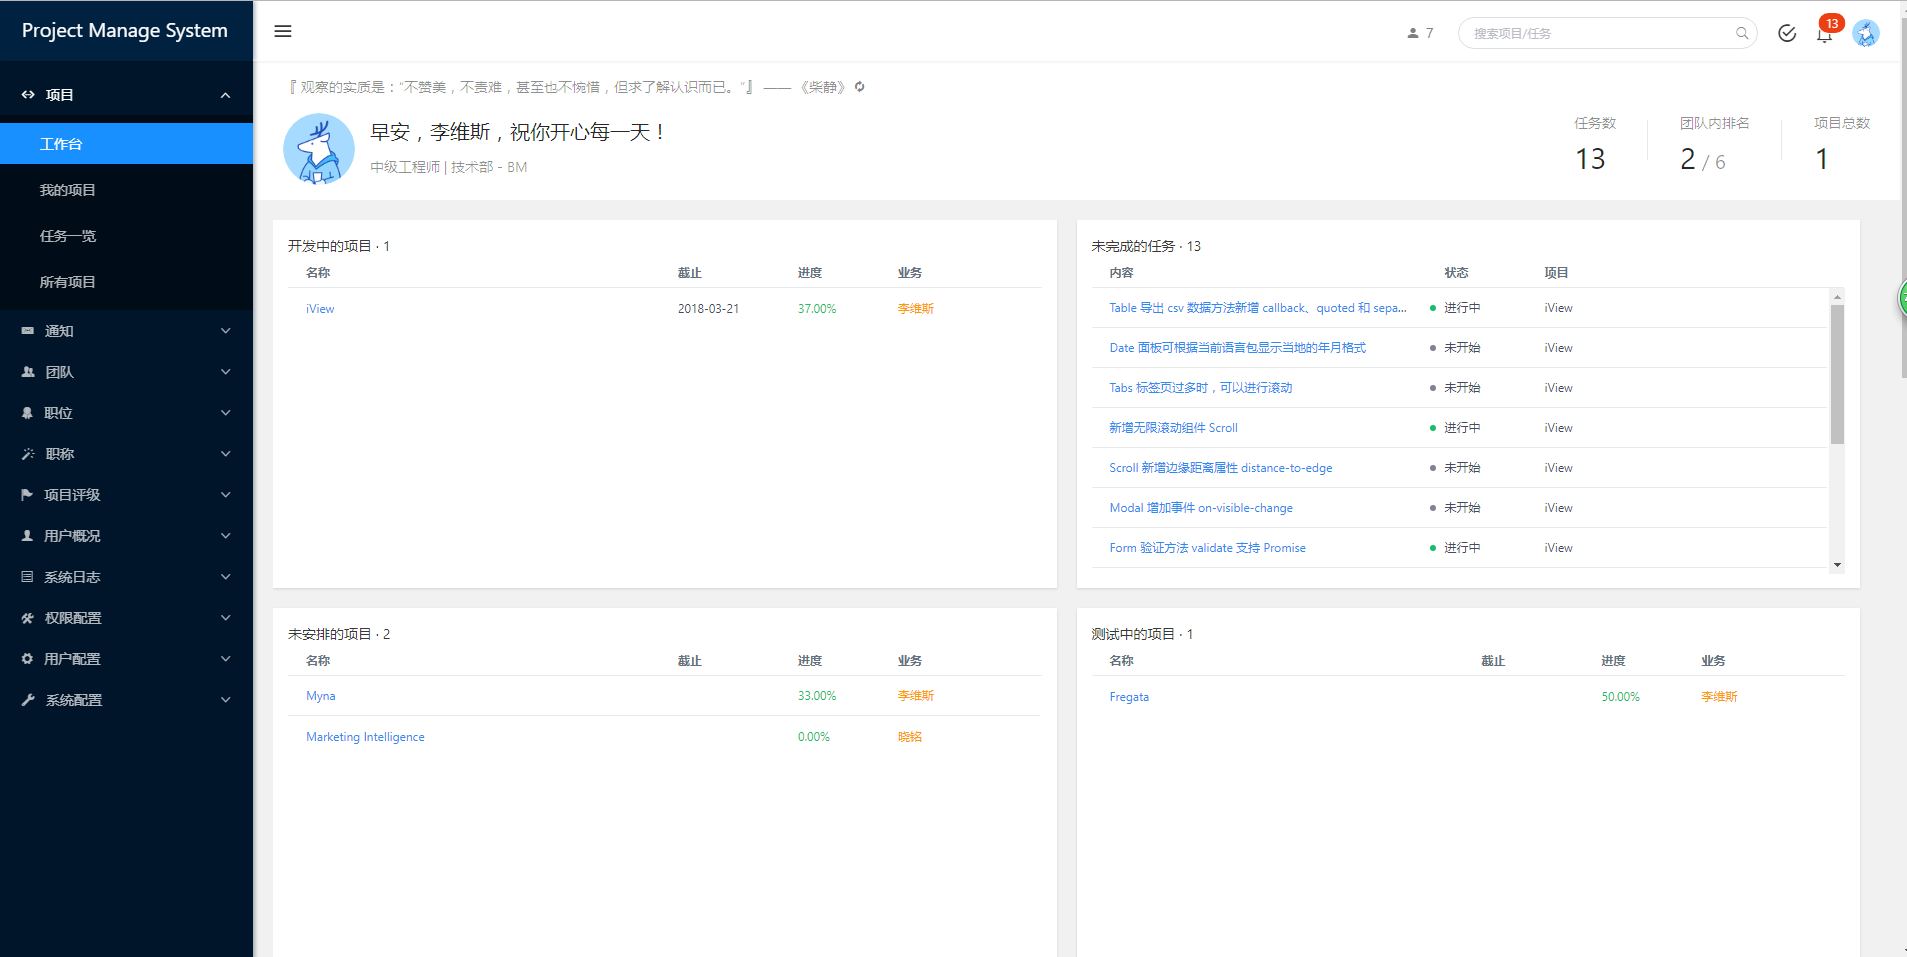Screen dimensions: 1907x957
Task: Click the large deer profile avatar
Action: click(319, 149)
